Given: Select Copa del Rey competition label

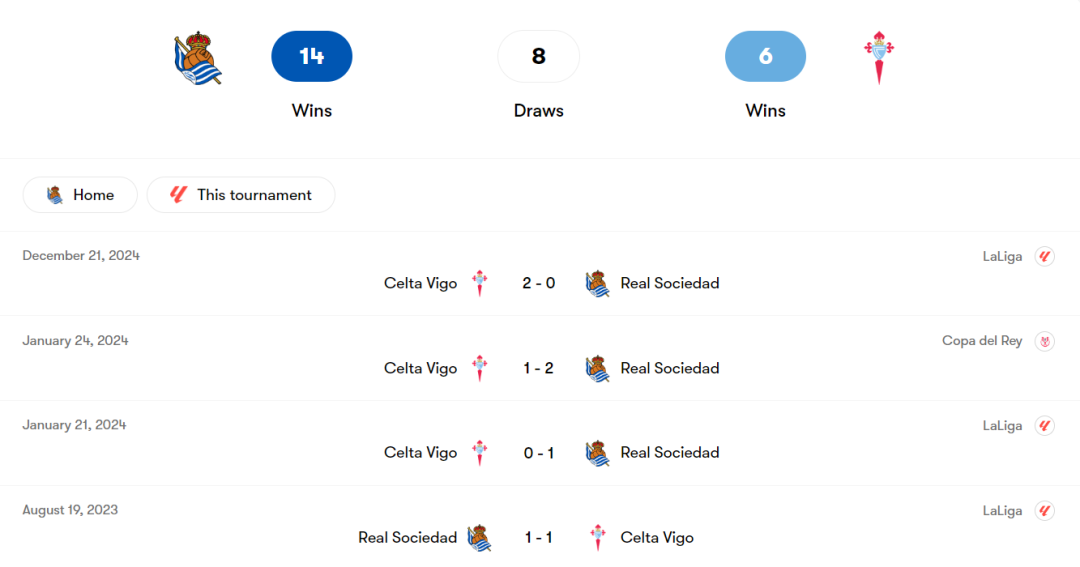Looking at the screenshot, I should click(x=982, y=341).
